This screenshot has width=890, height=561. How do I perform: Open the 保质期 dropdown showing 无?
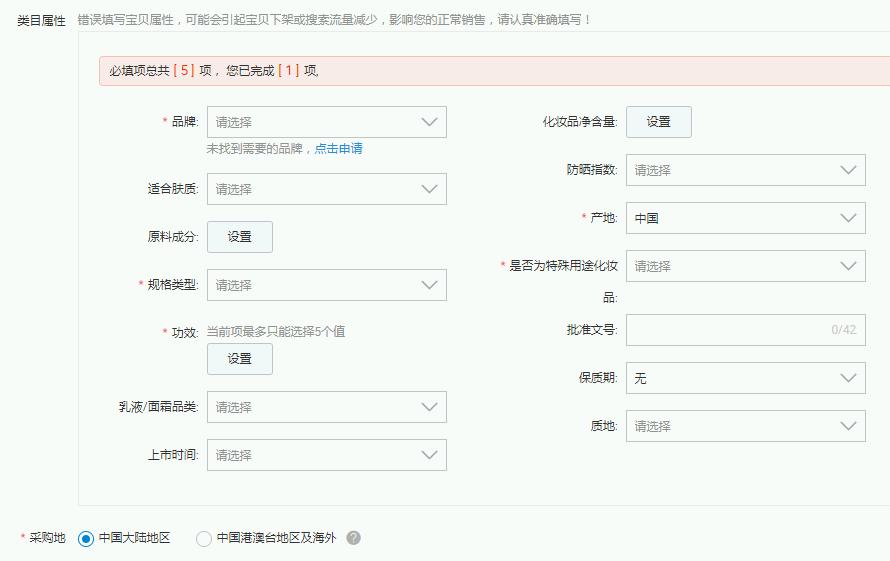(745, 378)
